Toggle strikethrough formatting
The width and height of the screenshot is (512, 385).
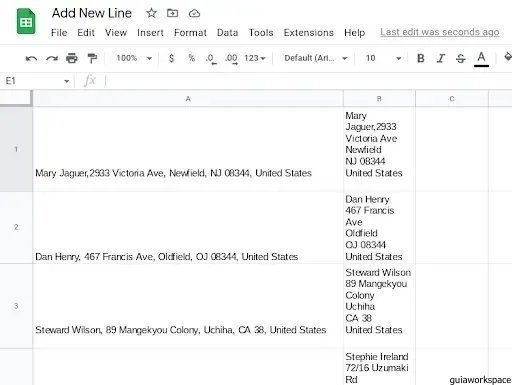click(461, 59)
